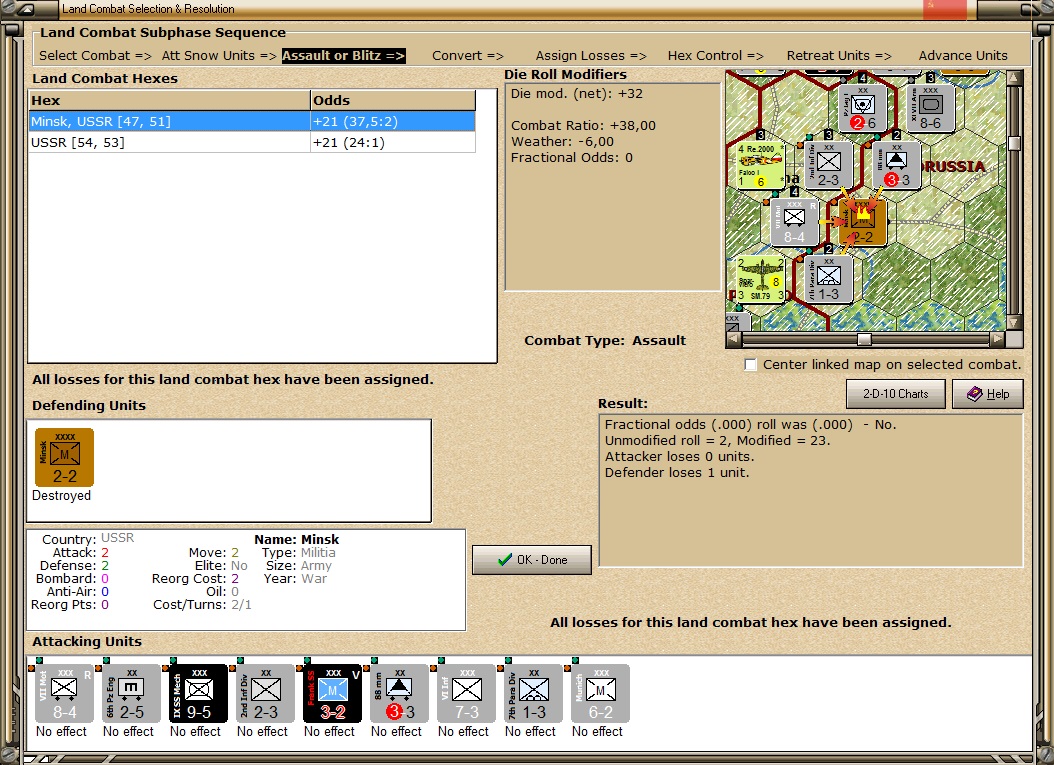The image size is (1054, 765).
Task: Click Att Snow Units subphase step
Action: (x=218, y=56)
